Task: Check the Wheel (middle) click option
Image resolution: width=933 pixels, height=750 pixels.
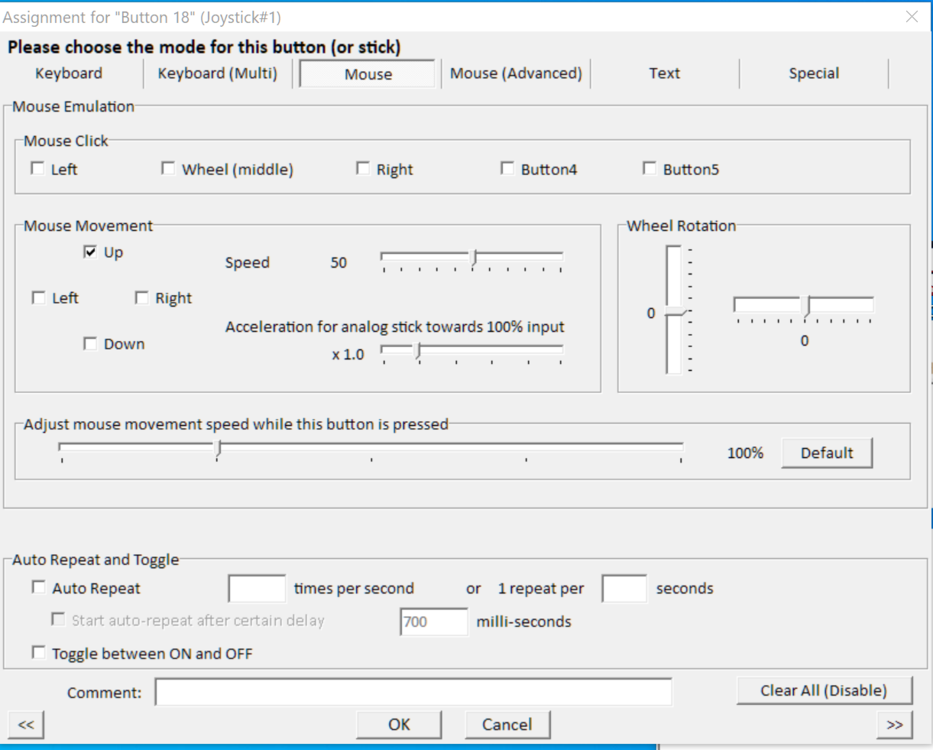Action: coord(168,168)
